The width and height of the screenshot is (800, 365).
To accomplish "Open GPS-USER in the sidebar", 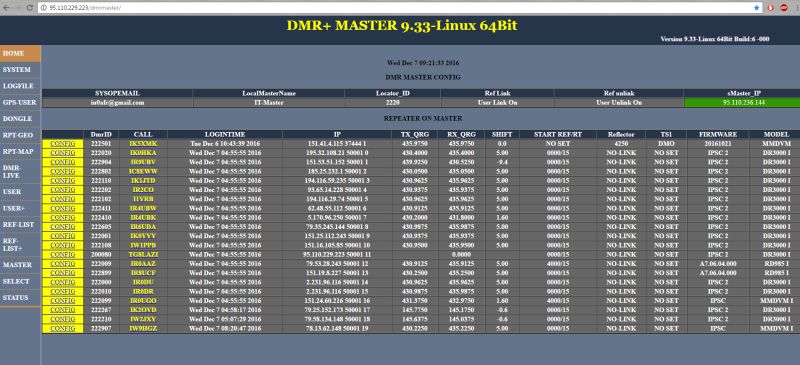I will click(20, 103).
